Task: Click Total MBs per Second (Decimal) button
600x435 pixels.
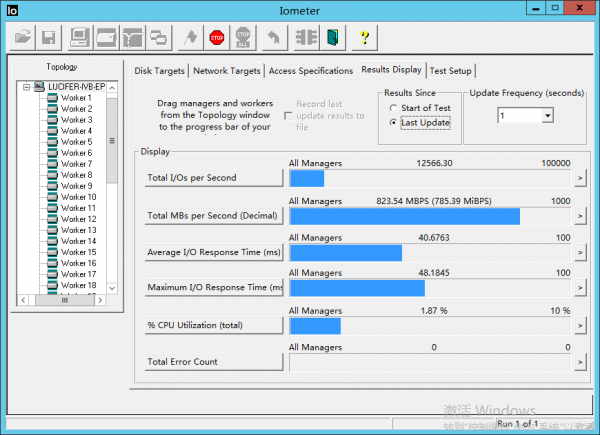Action: pyautogui.click(x=214, y=216)
